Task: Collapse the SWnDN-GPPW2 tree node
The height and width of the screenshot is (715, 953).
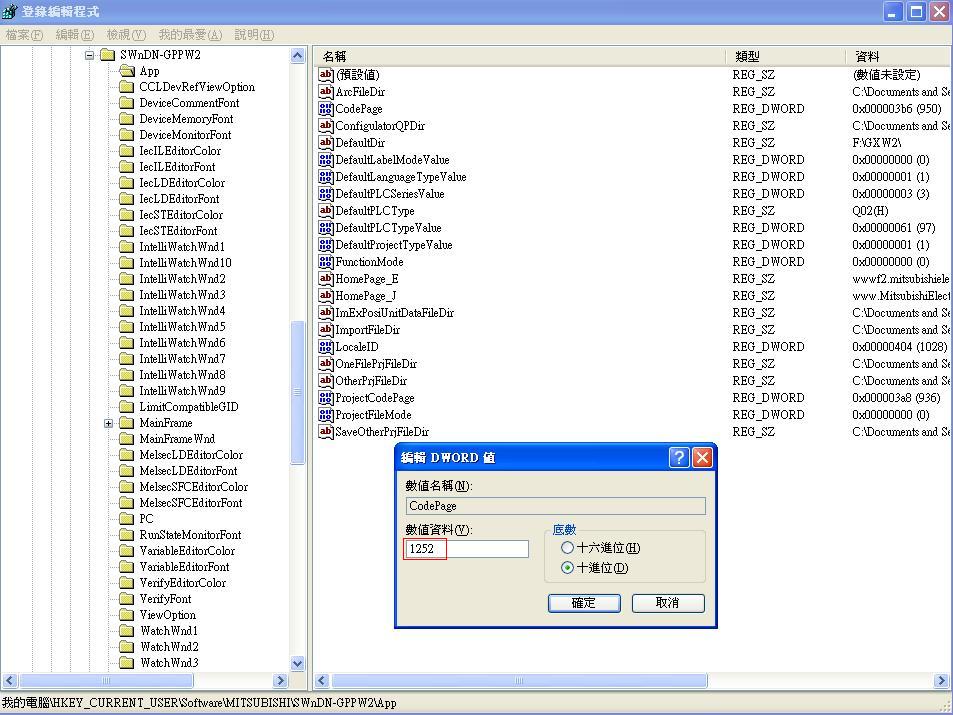Action: coord(89,55)
